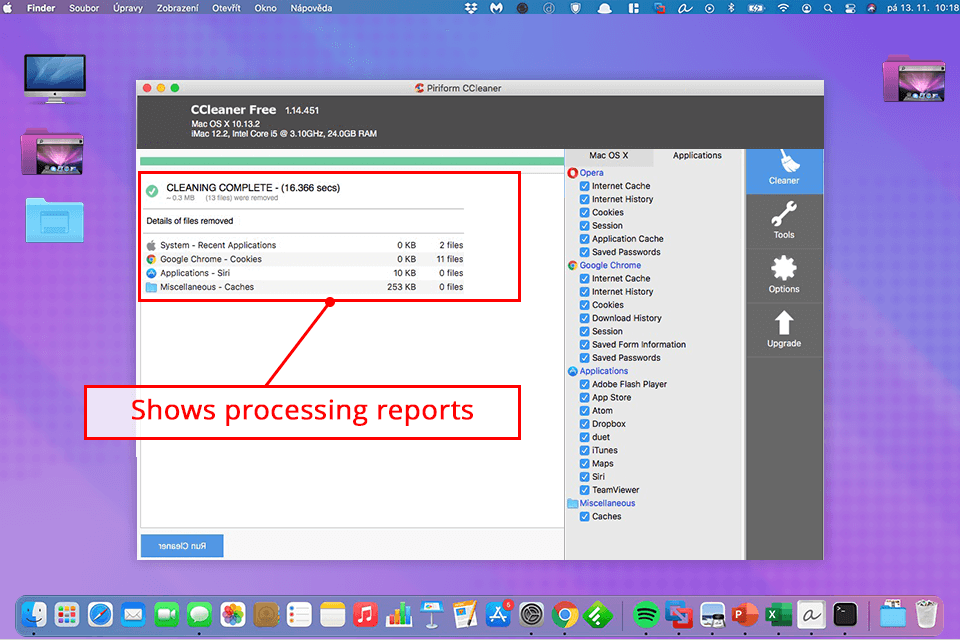Image resolution: width=960 pixels, height=640 pixels.
Task: Uncheck Opera Application Cache
Action: (585, 239)
